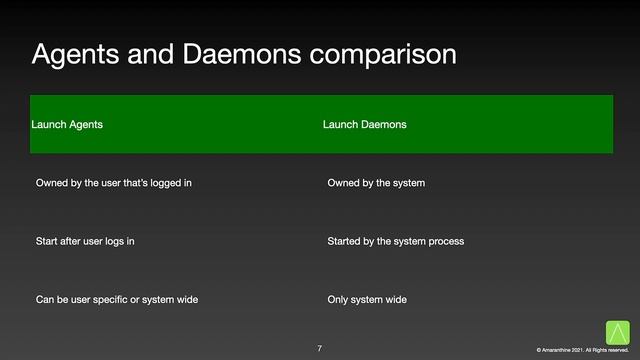Click the Amaranthine 2021 copyright notice
Viewport: 640px width, 360px height.
(582, 350)
